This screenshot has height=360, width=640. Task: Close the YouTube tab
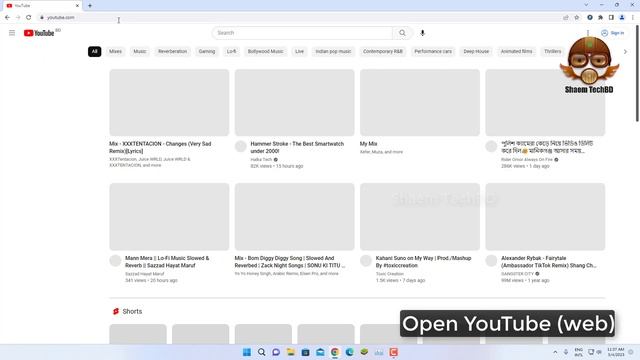(77, 6)
